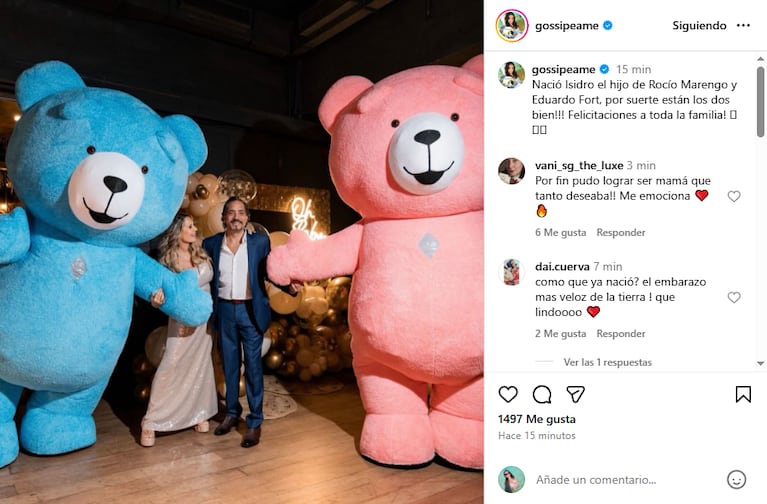The height and width of the screenshot is (504, 767).
Task: Toggle the Siguiendo follow button
Action: coord(699,25)
